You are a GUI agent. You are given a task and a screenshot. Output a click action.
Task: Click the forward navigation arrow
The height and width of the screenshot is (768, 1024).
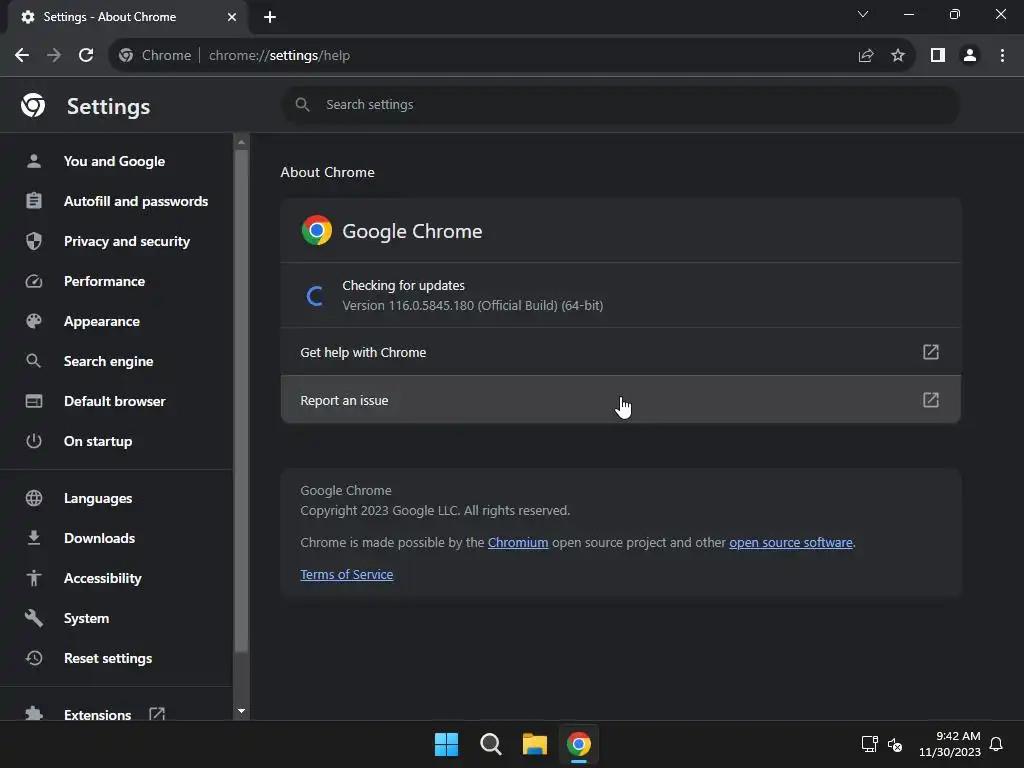click(x=54, y=56)
